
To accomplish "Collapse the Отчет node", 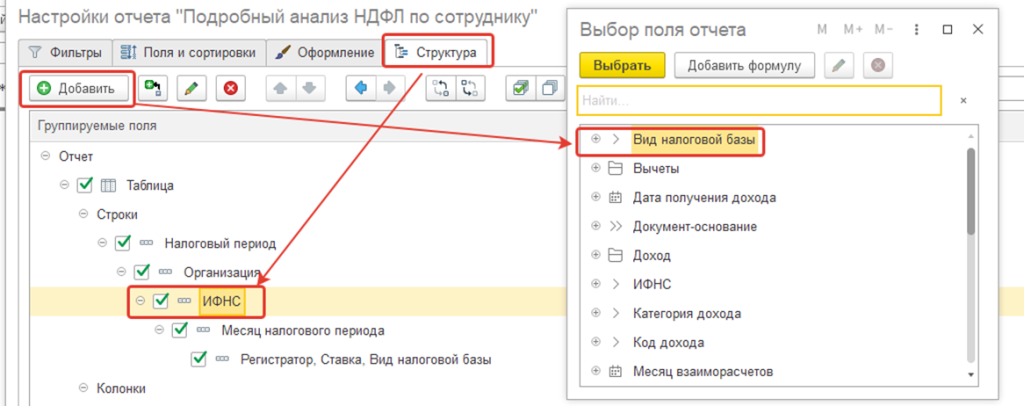I will (45, 156).
